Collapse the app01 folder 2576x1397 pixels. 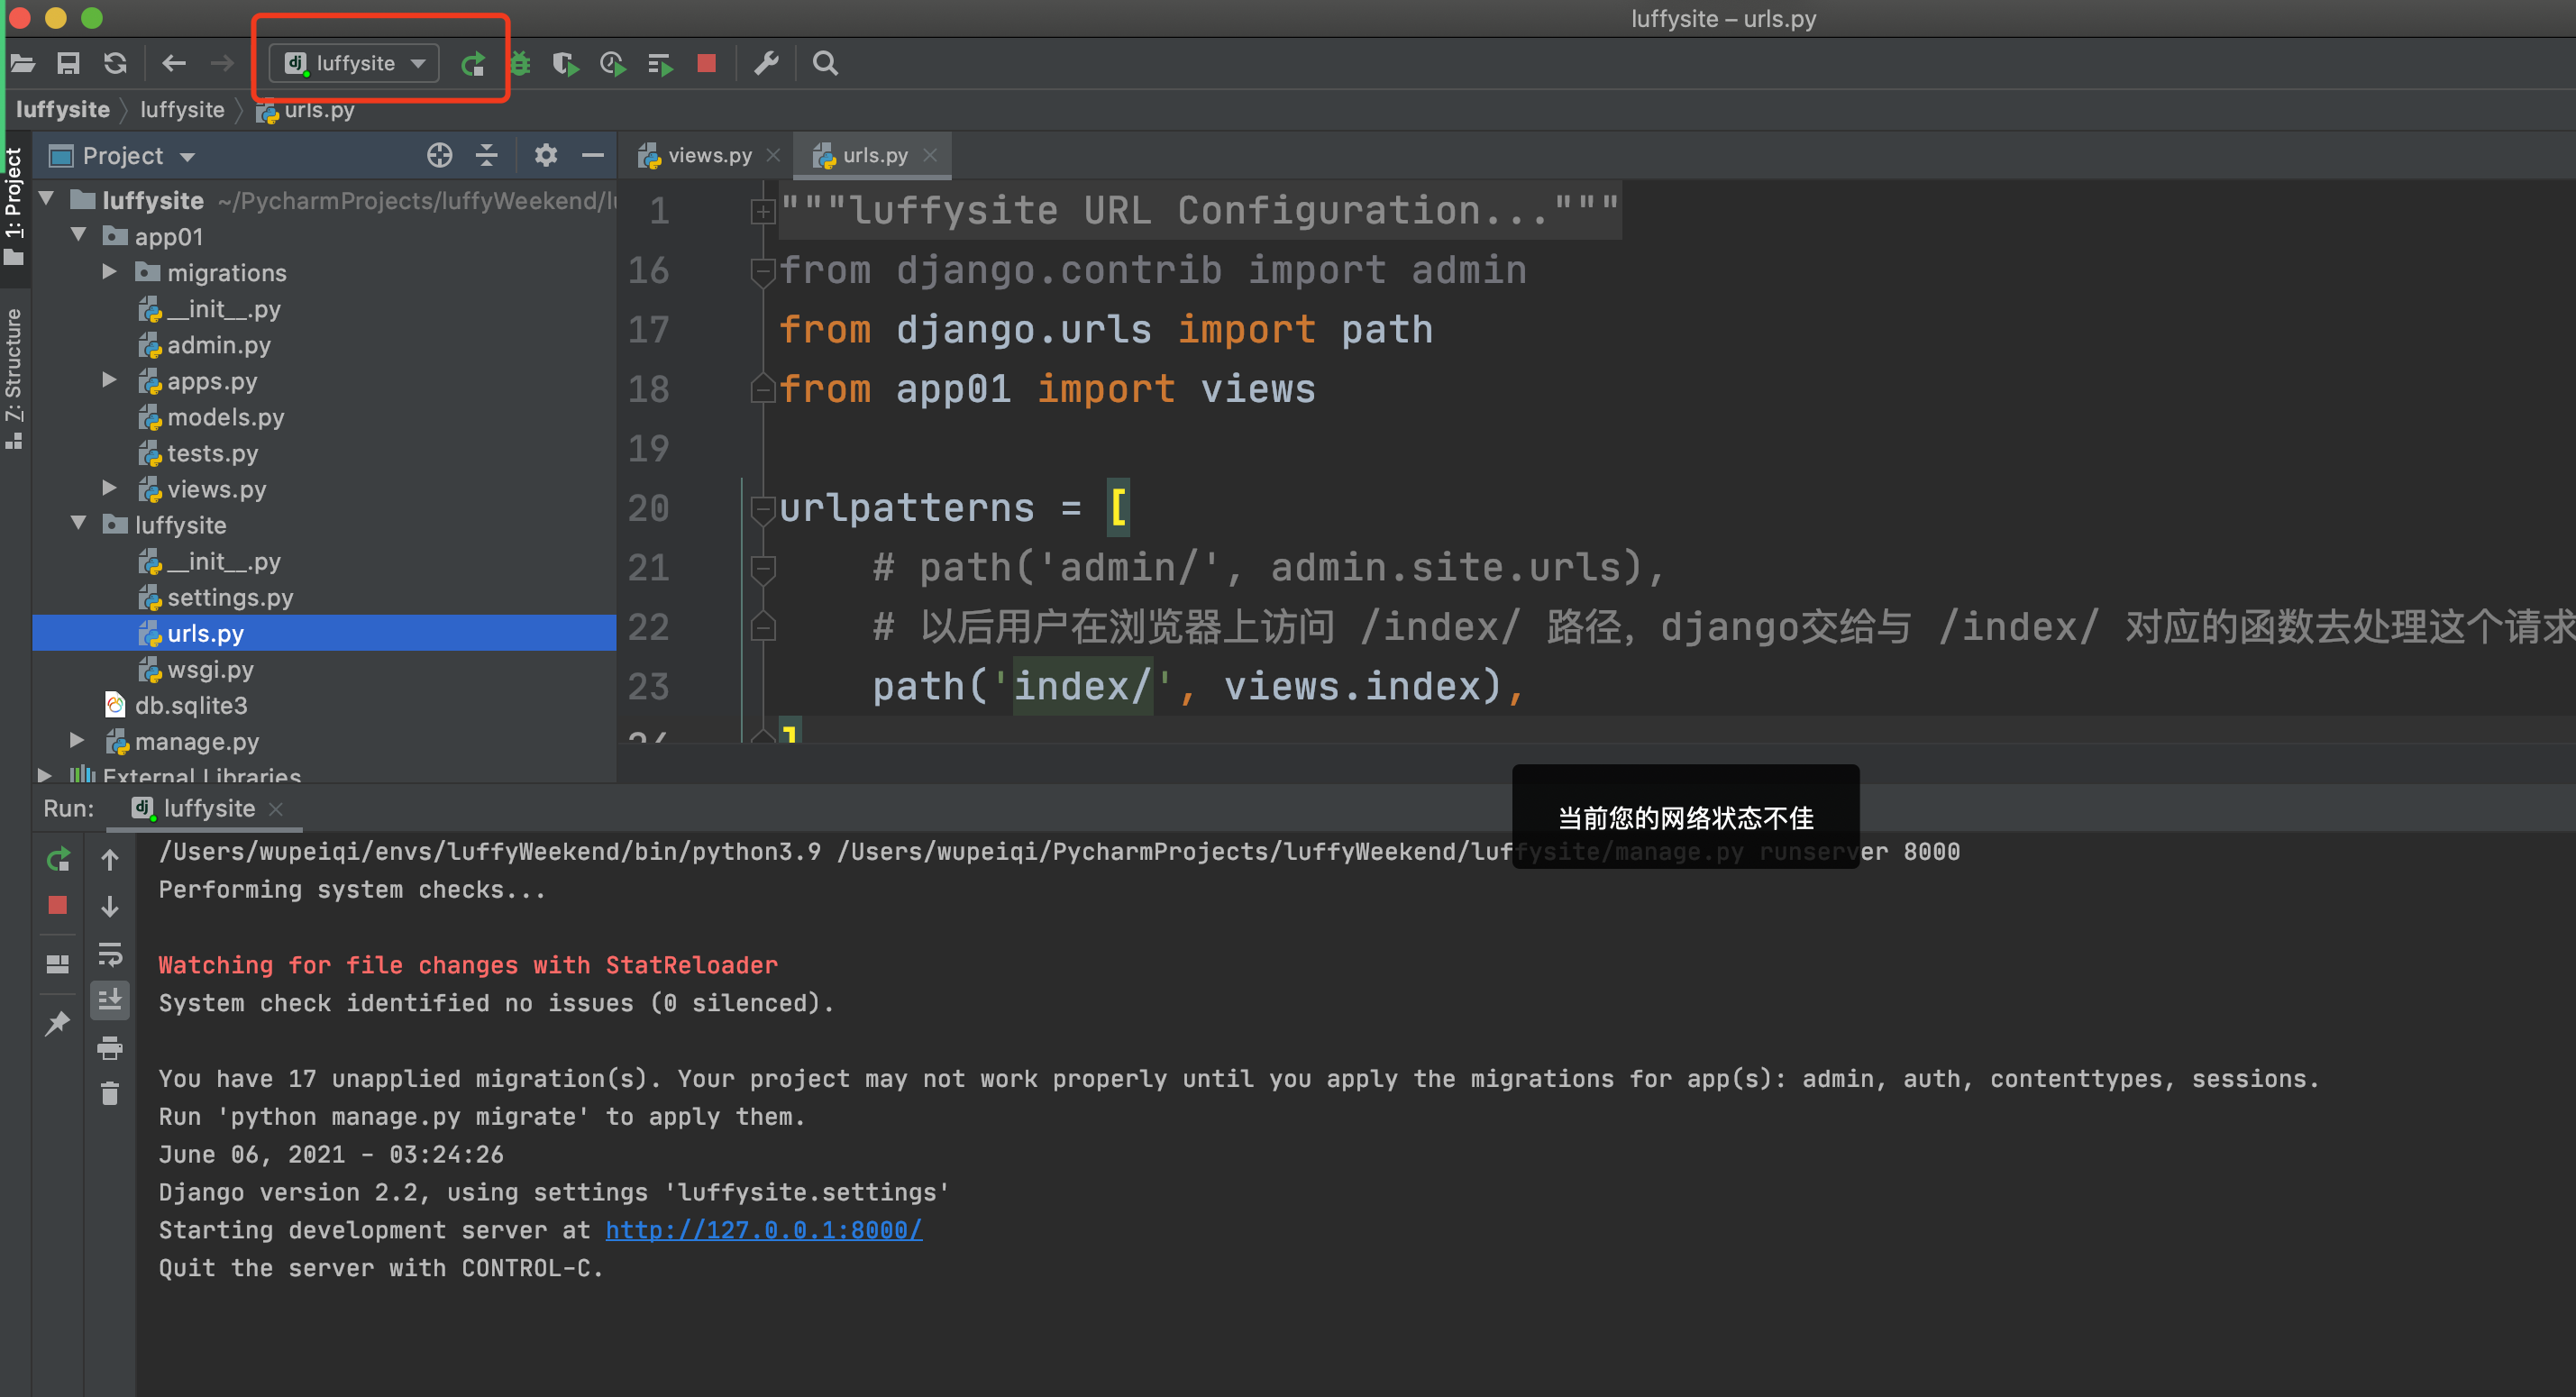pyautogui.click(x=79, y=235)
